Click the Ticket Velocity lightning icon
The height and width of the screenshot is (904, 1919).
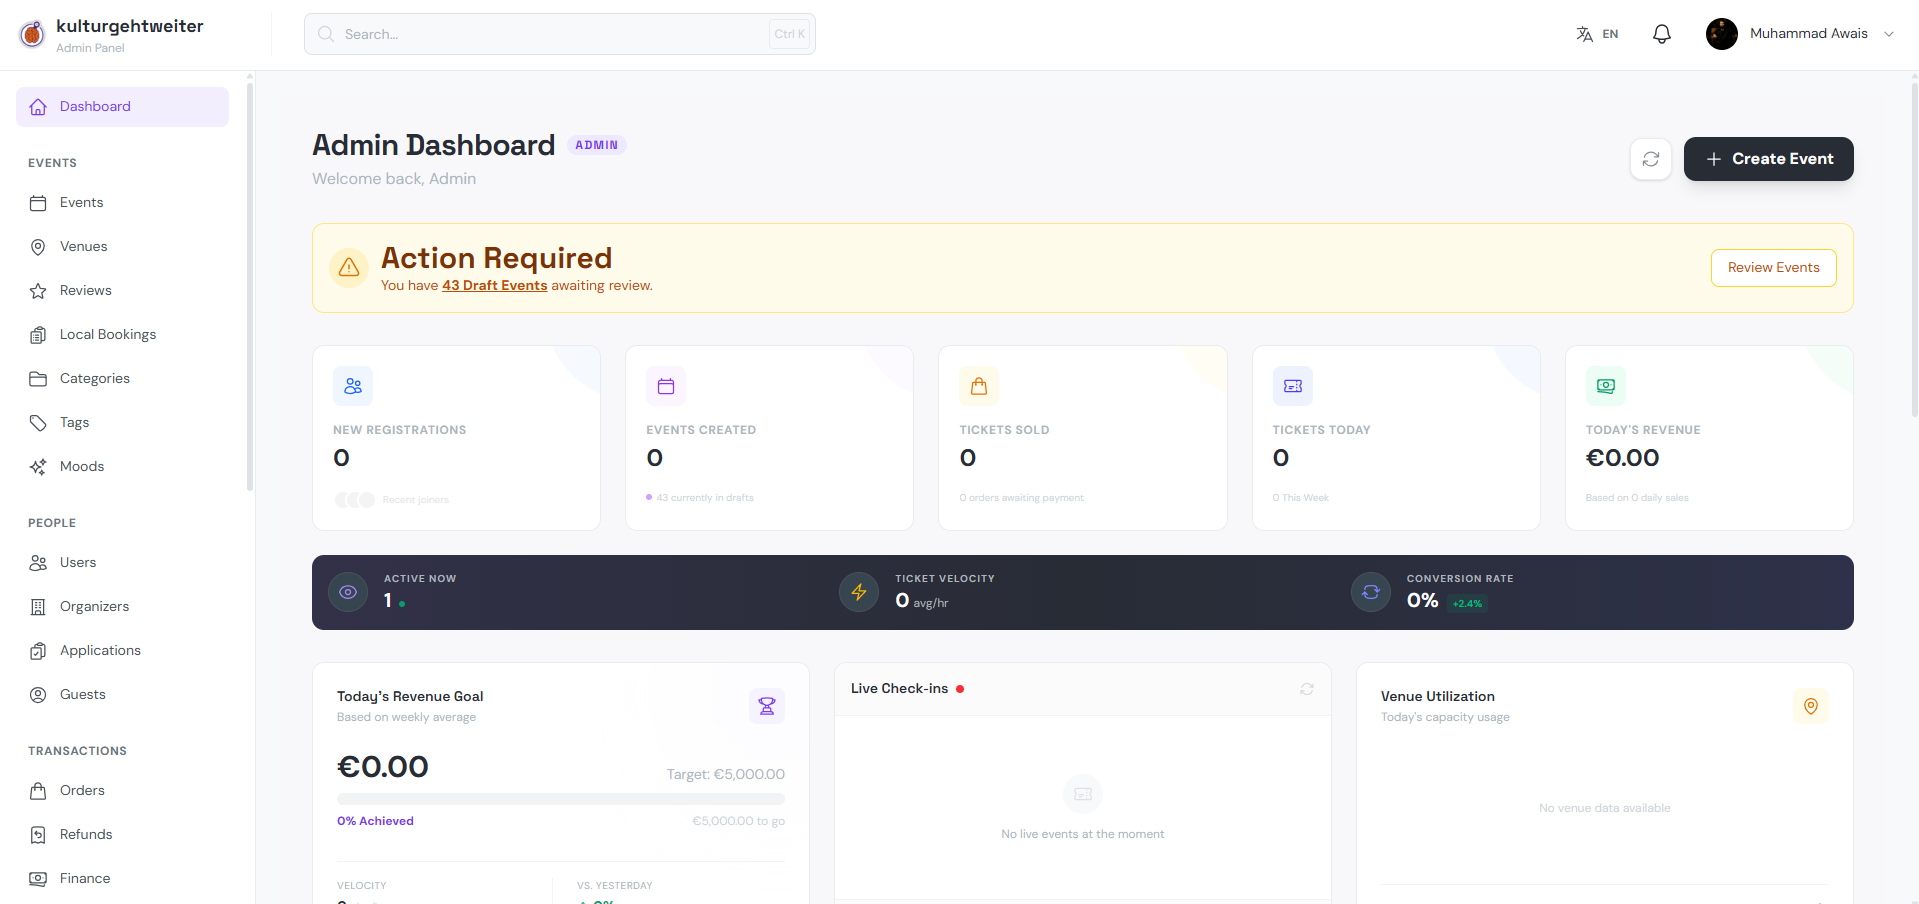coord(859,592)
